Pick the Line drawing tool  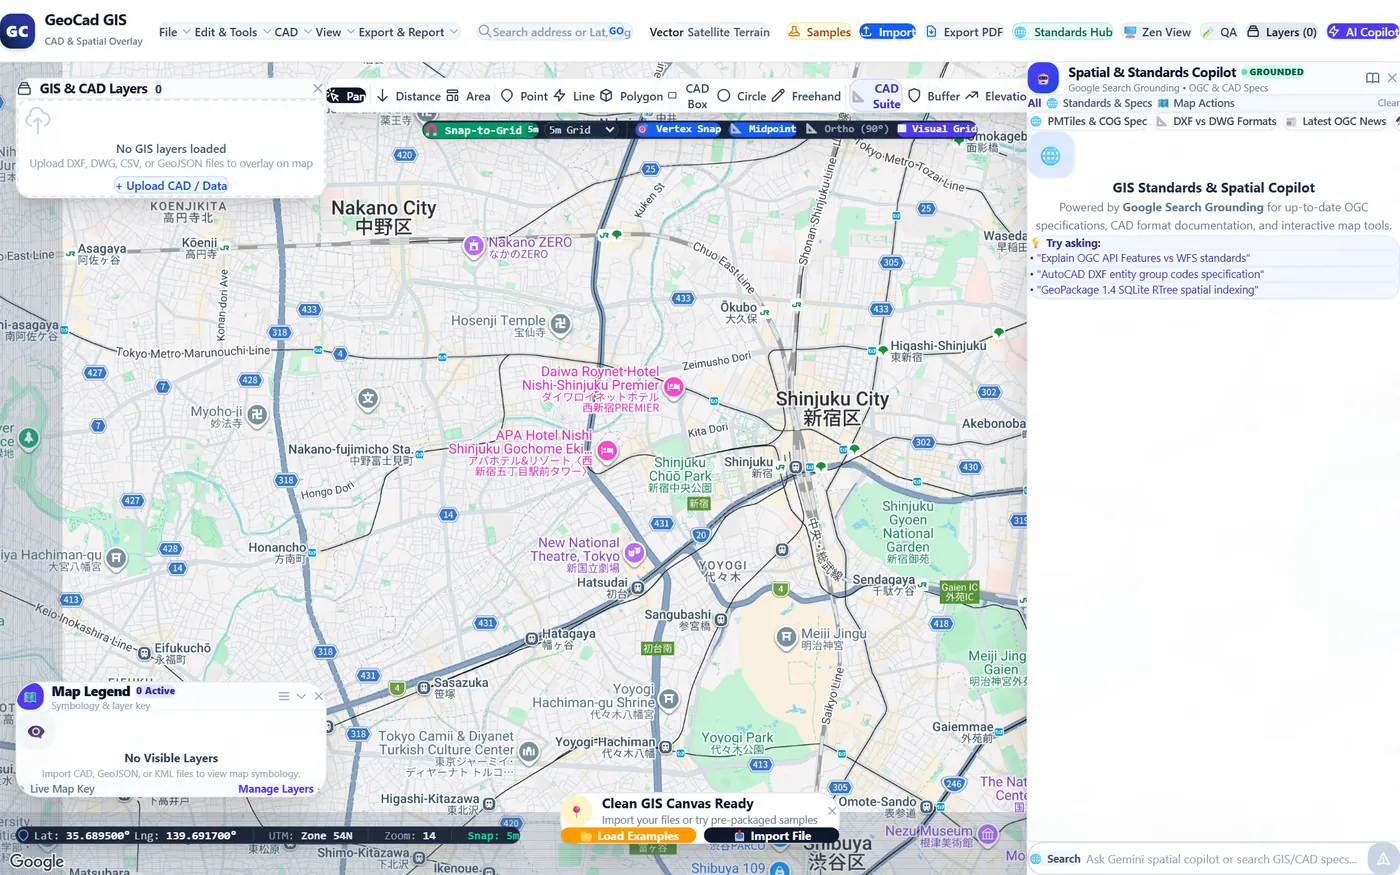(x=574, y=96)
